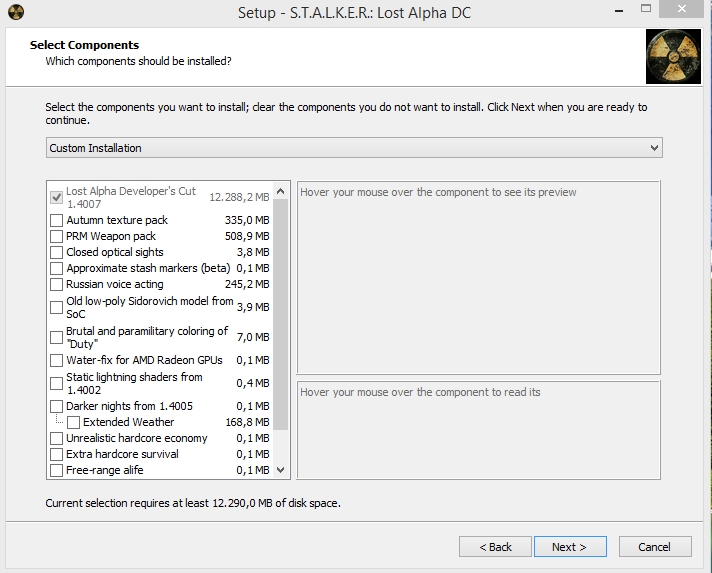Check the Free-range alife component
This screenshot has height=573, width=712.
(x=56, y=470)
